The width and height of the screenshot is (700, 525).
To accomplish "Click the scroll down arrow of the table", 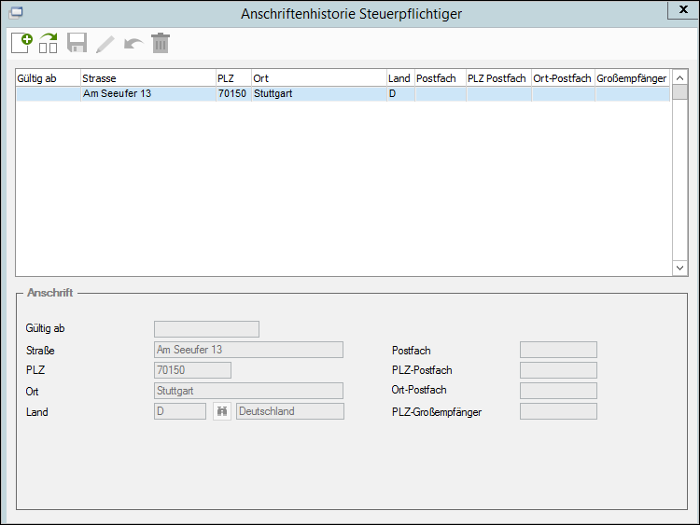I will [680, 268].
